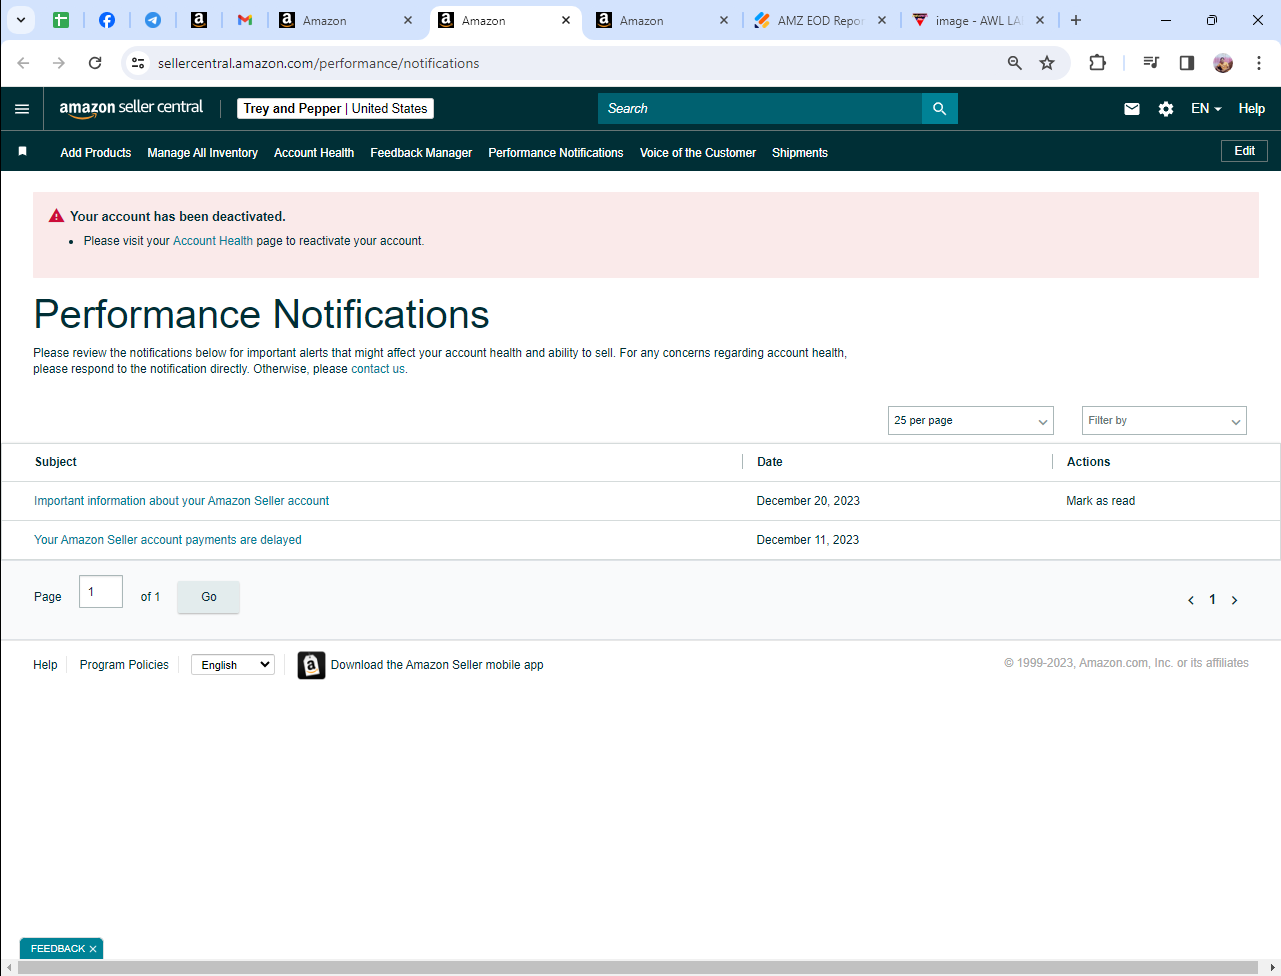This screenshot has width=1281, height=976.
Task: Go to Account Health in the nav bar
Action: tap(314, 153)
